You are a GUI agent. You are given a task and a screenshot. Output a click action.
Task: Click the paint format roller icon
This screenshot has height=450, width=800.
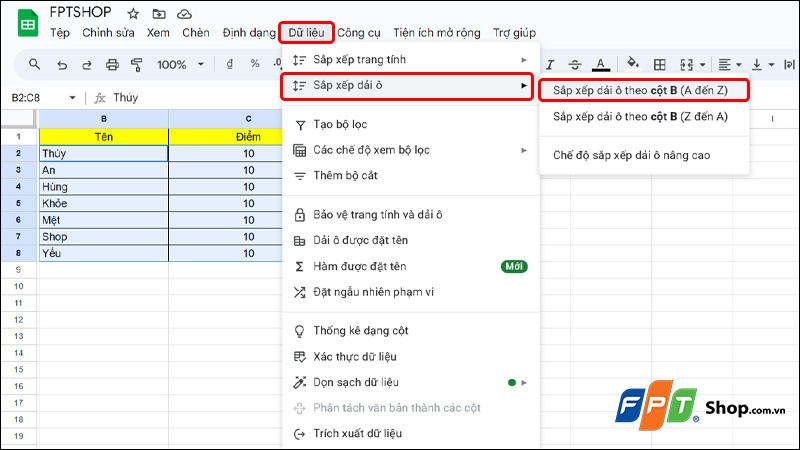click(x=136, y=65)
